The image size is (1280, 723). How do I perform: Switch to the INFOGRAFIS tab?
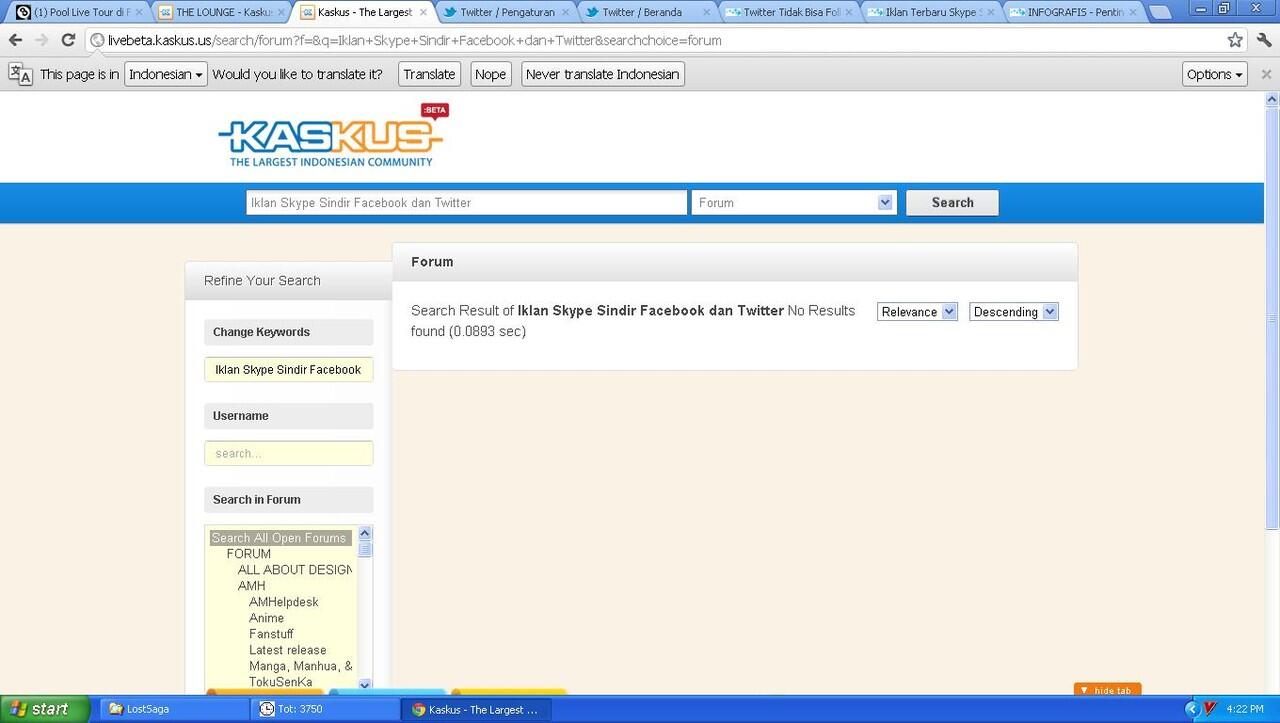pos(1073,12)
